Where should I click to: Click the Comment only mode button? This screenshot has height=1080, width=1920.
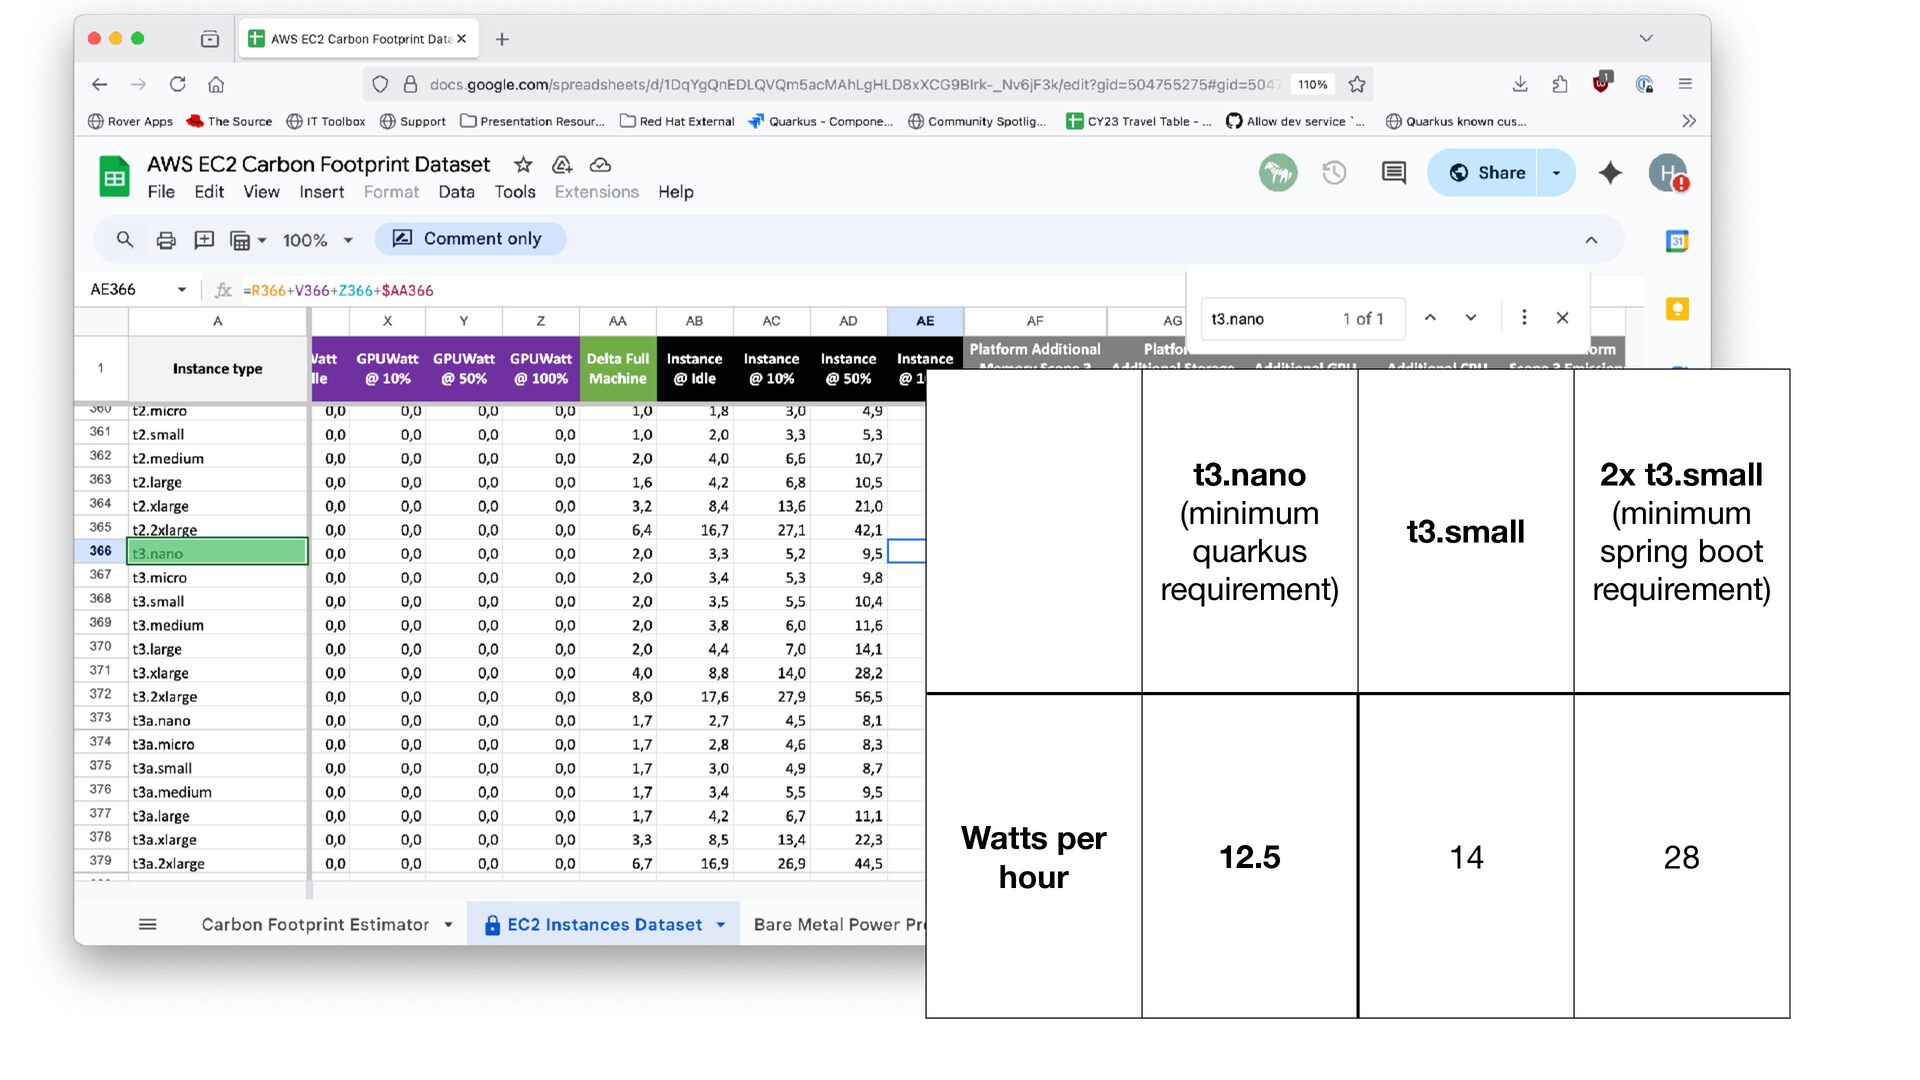[x=469, y=239]
